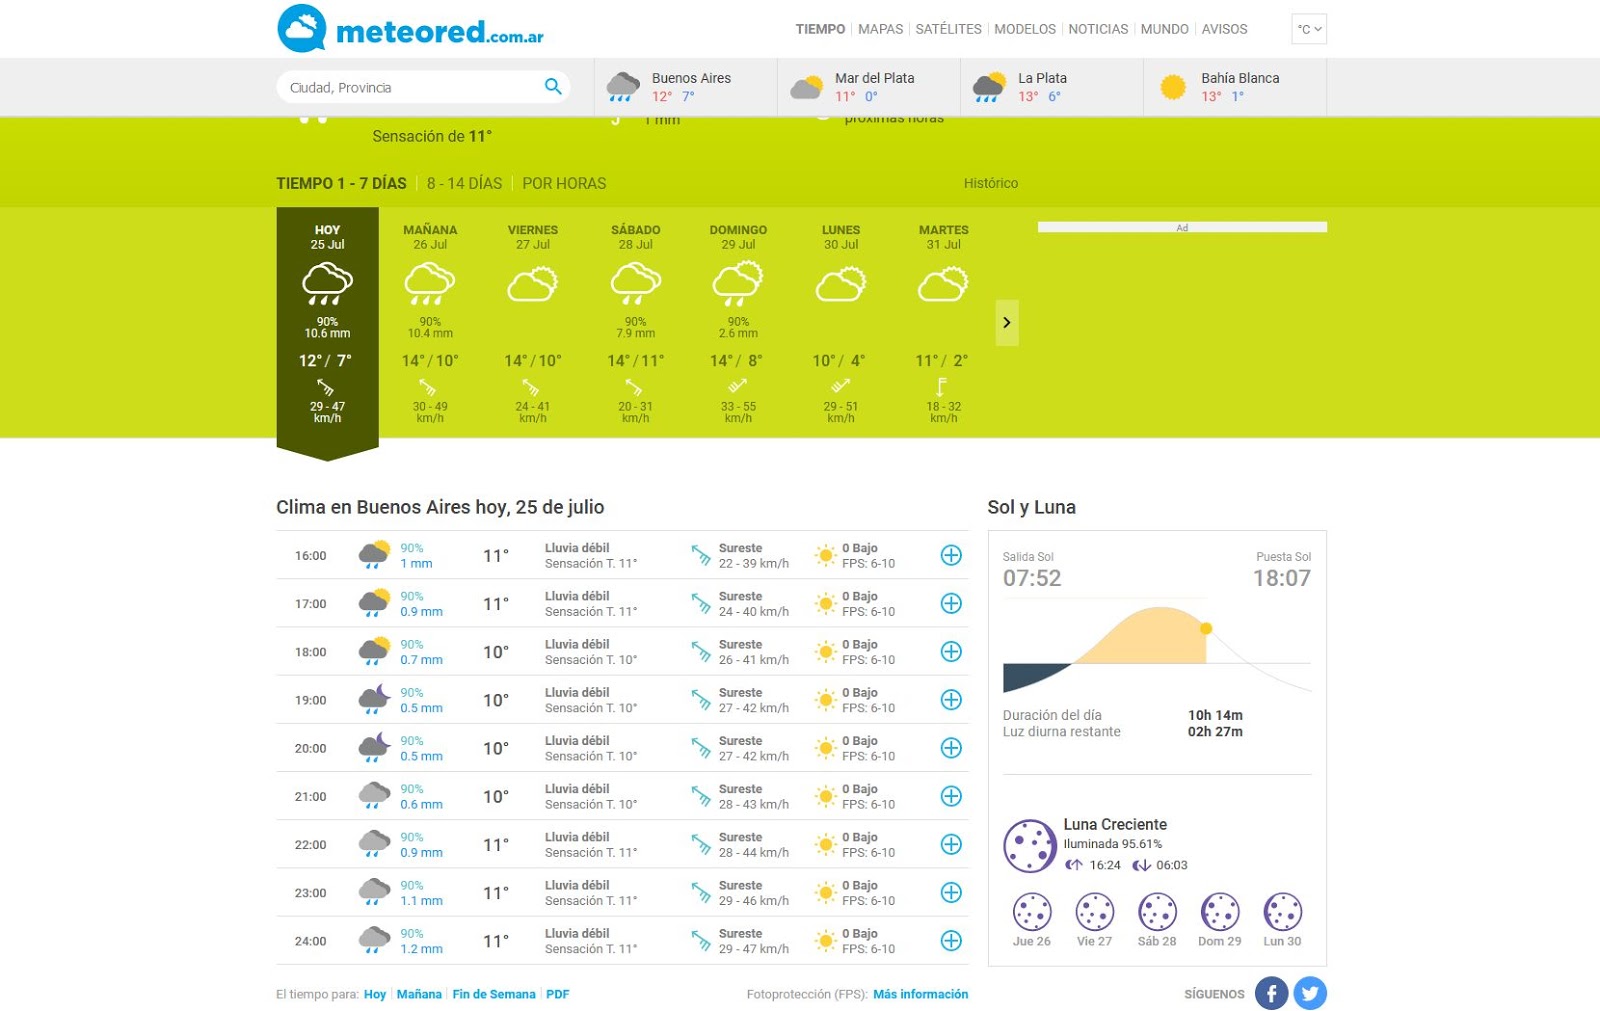Click the Dom 29 moon phase icon
1600x1011 pixels.
click(x=1220, y=912)
